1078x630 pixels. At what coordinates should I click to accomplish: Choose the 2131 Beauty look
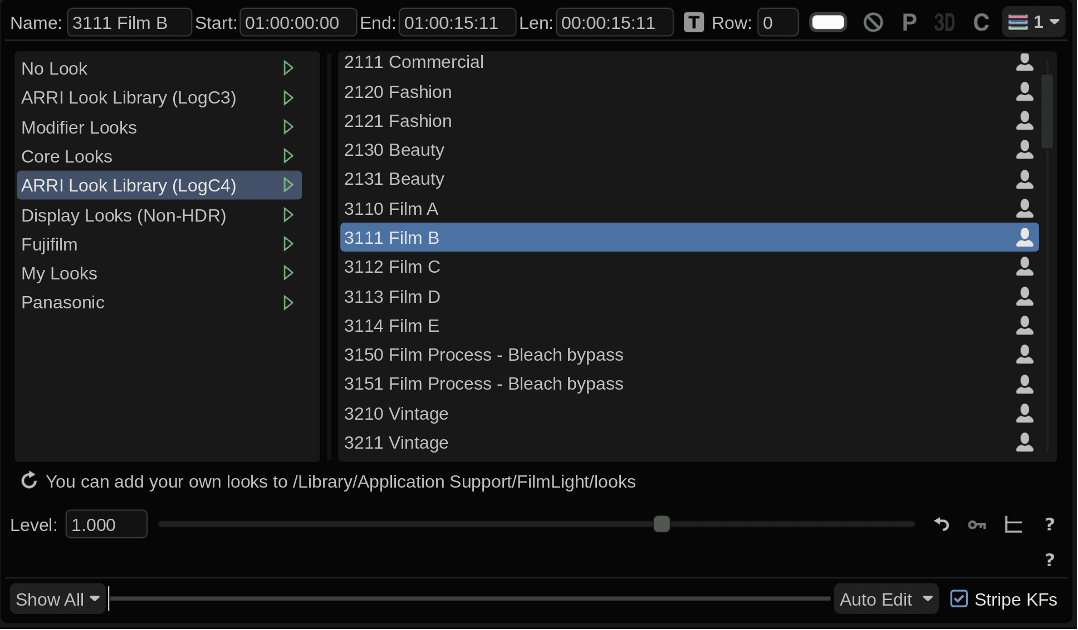pos(689,179)
